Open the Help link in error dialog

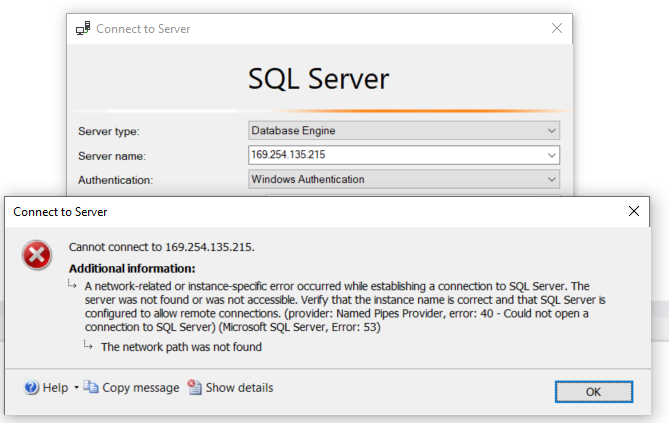[x=55, y=388]
